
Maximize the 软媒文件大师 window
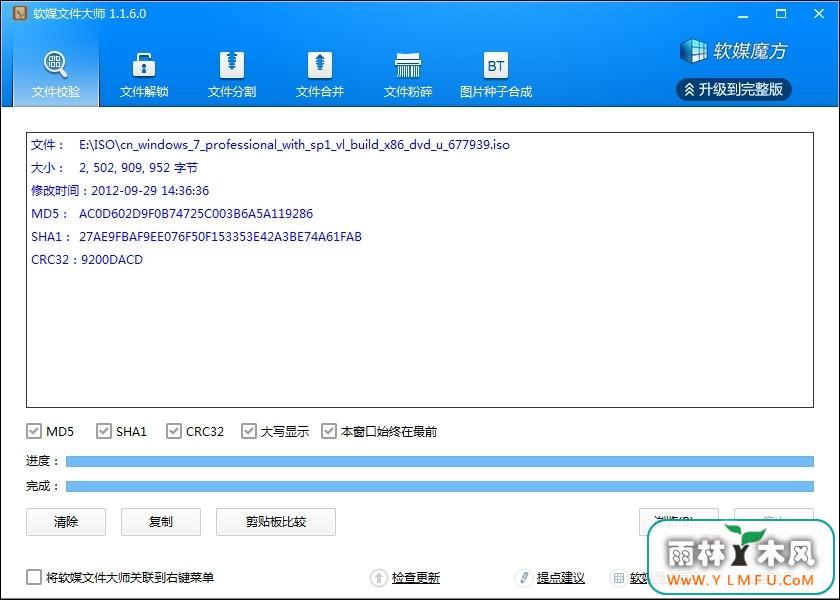(781, 14)
